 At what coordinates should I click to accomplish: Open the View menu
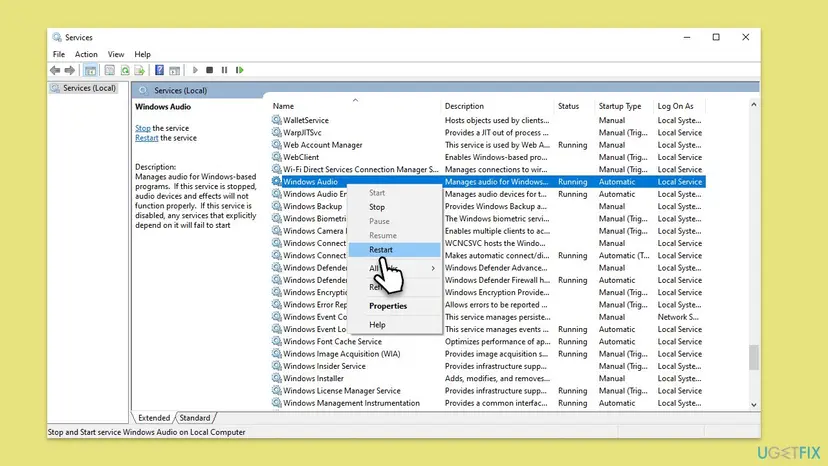[x=116, y=54]
